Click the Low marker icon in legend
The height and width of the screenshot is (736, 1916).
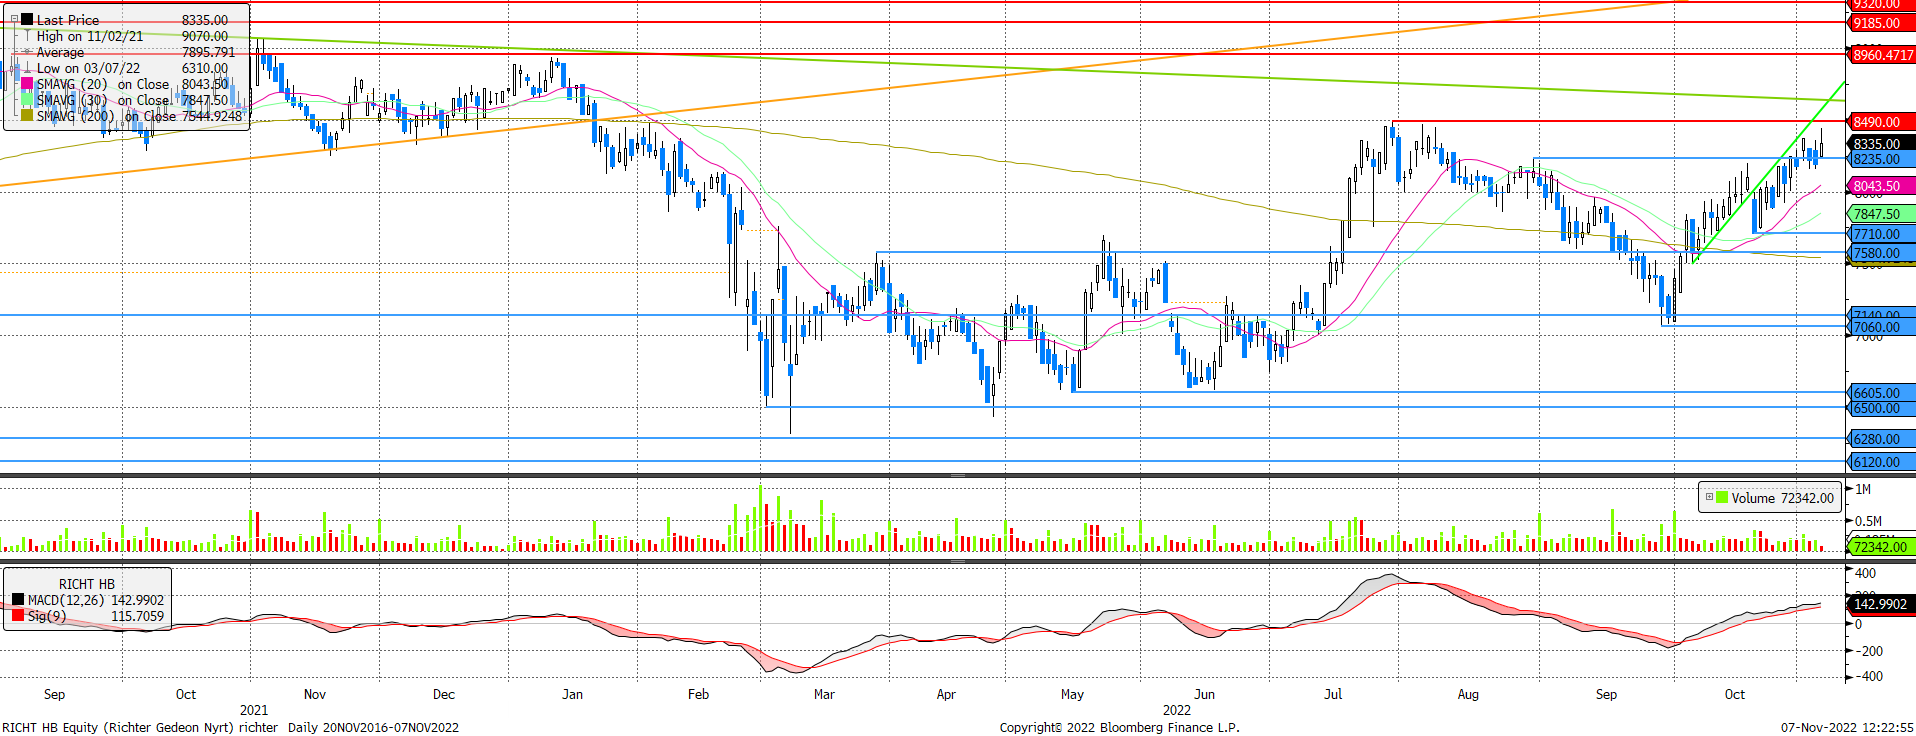point(27,68)
